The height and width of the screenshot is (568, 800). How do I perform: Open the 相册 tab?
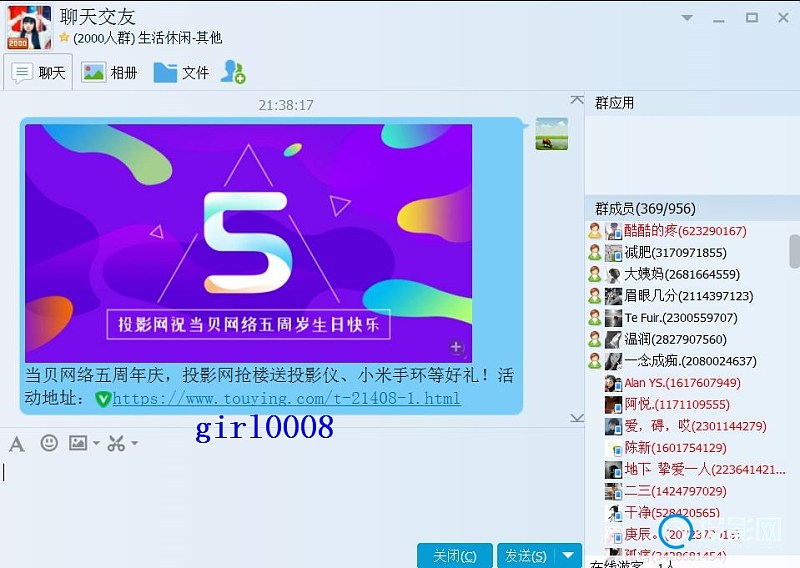(x=109, y=73)
